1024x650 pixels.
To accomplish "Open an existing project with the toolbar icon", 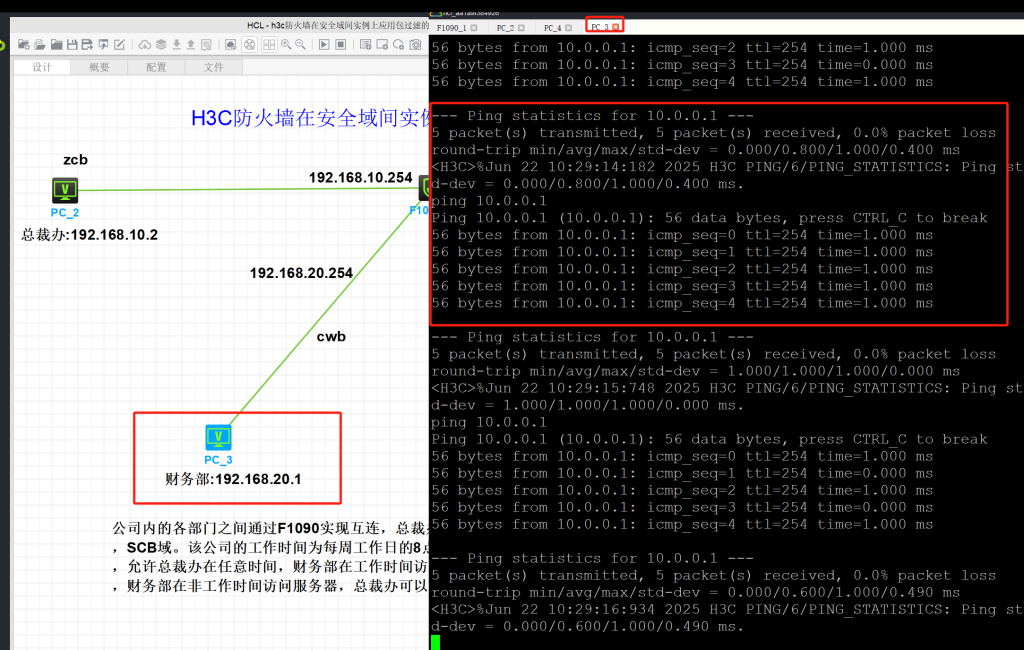I will (40, 44).
